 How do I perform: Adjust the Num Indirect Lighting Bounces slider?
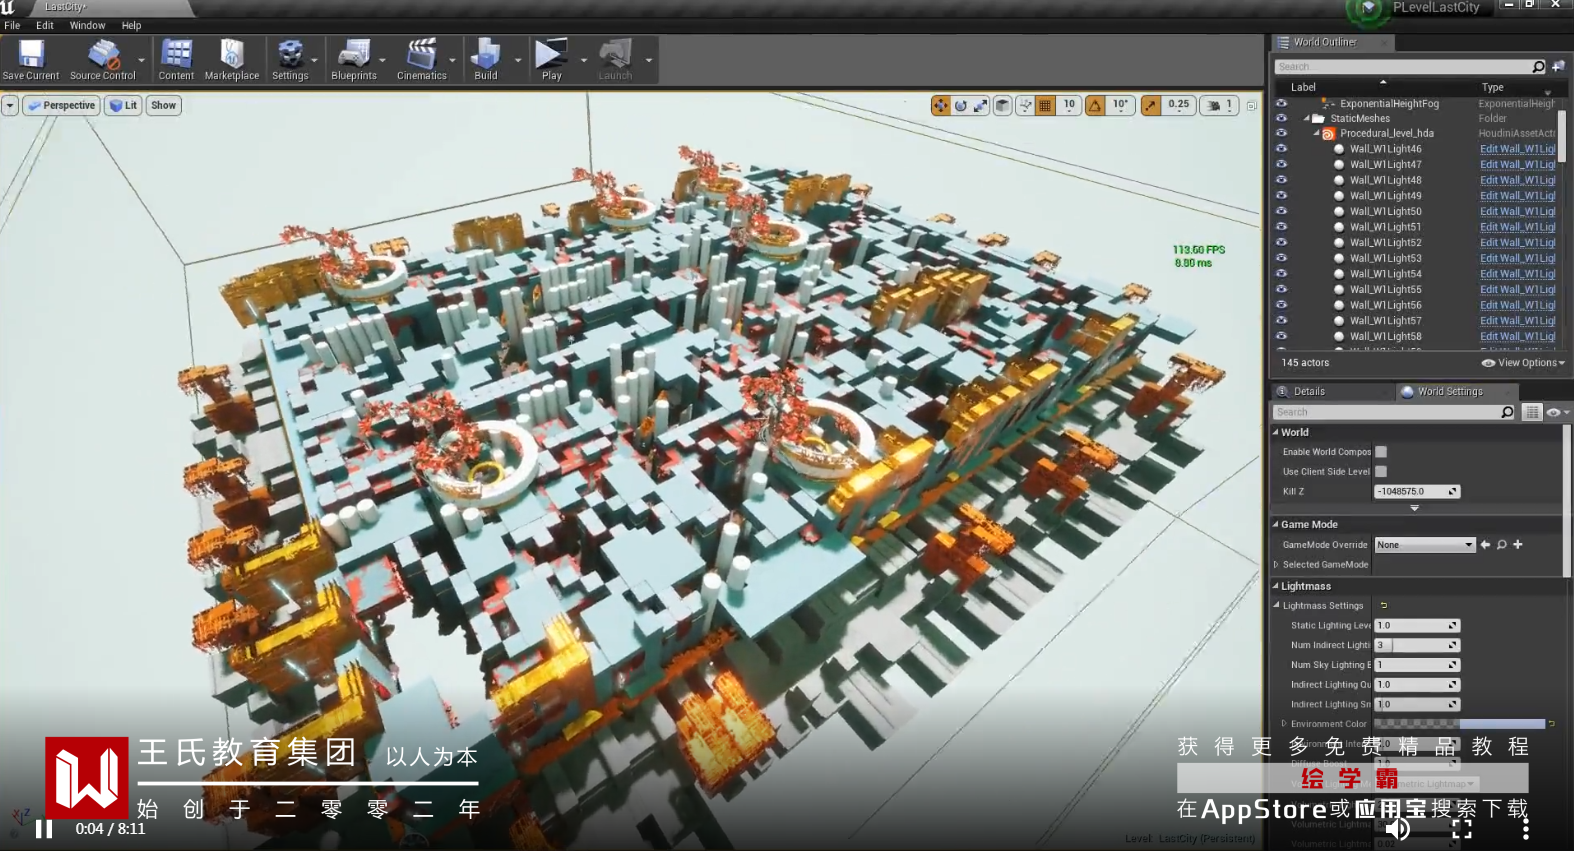[x=1417, y=646]
